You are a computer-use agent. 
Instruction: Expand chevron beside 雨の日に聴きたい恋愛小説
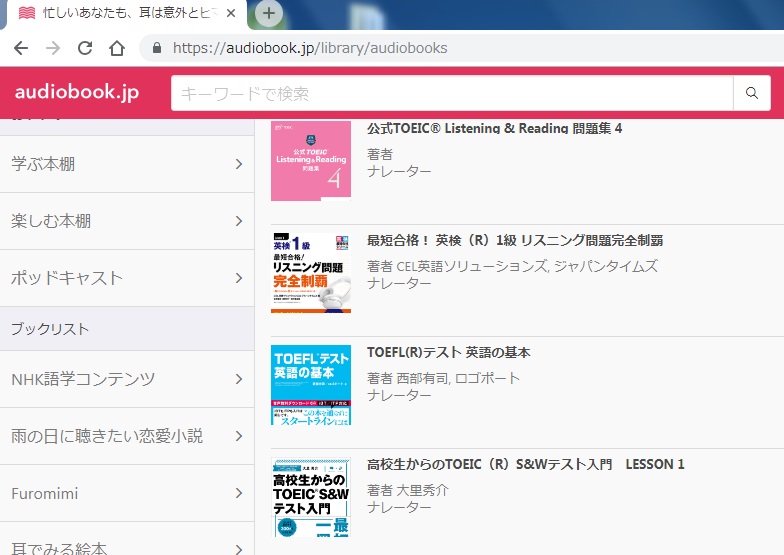click(x=239, y=436)
